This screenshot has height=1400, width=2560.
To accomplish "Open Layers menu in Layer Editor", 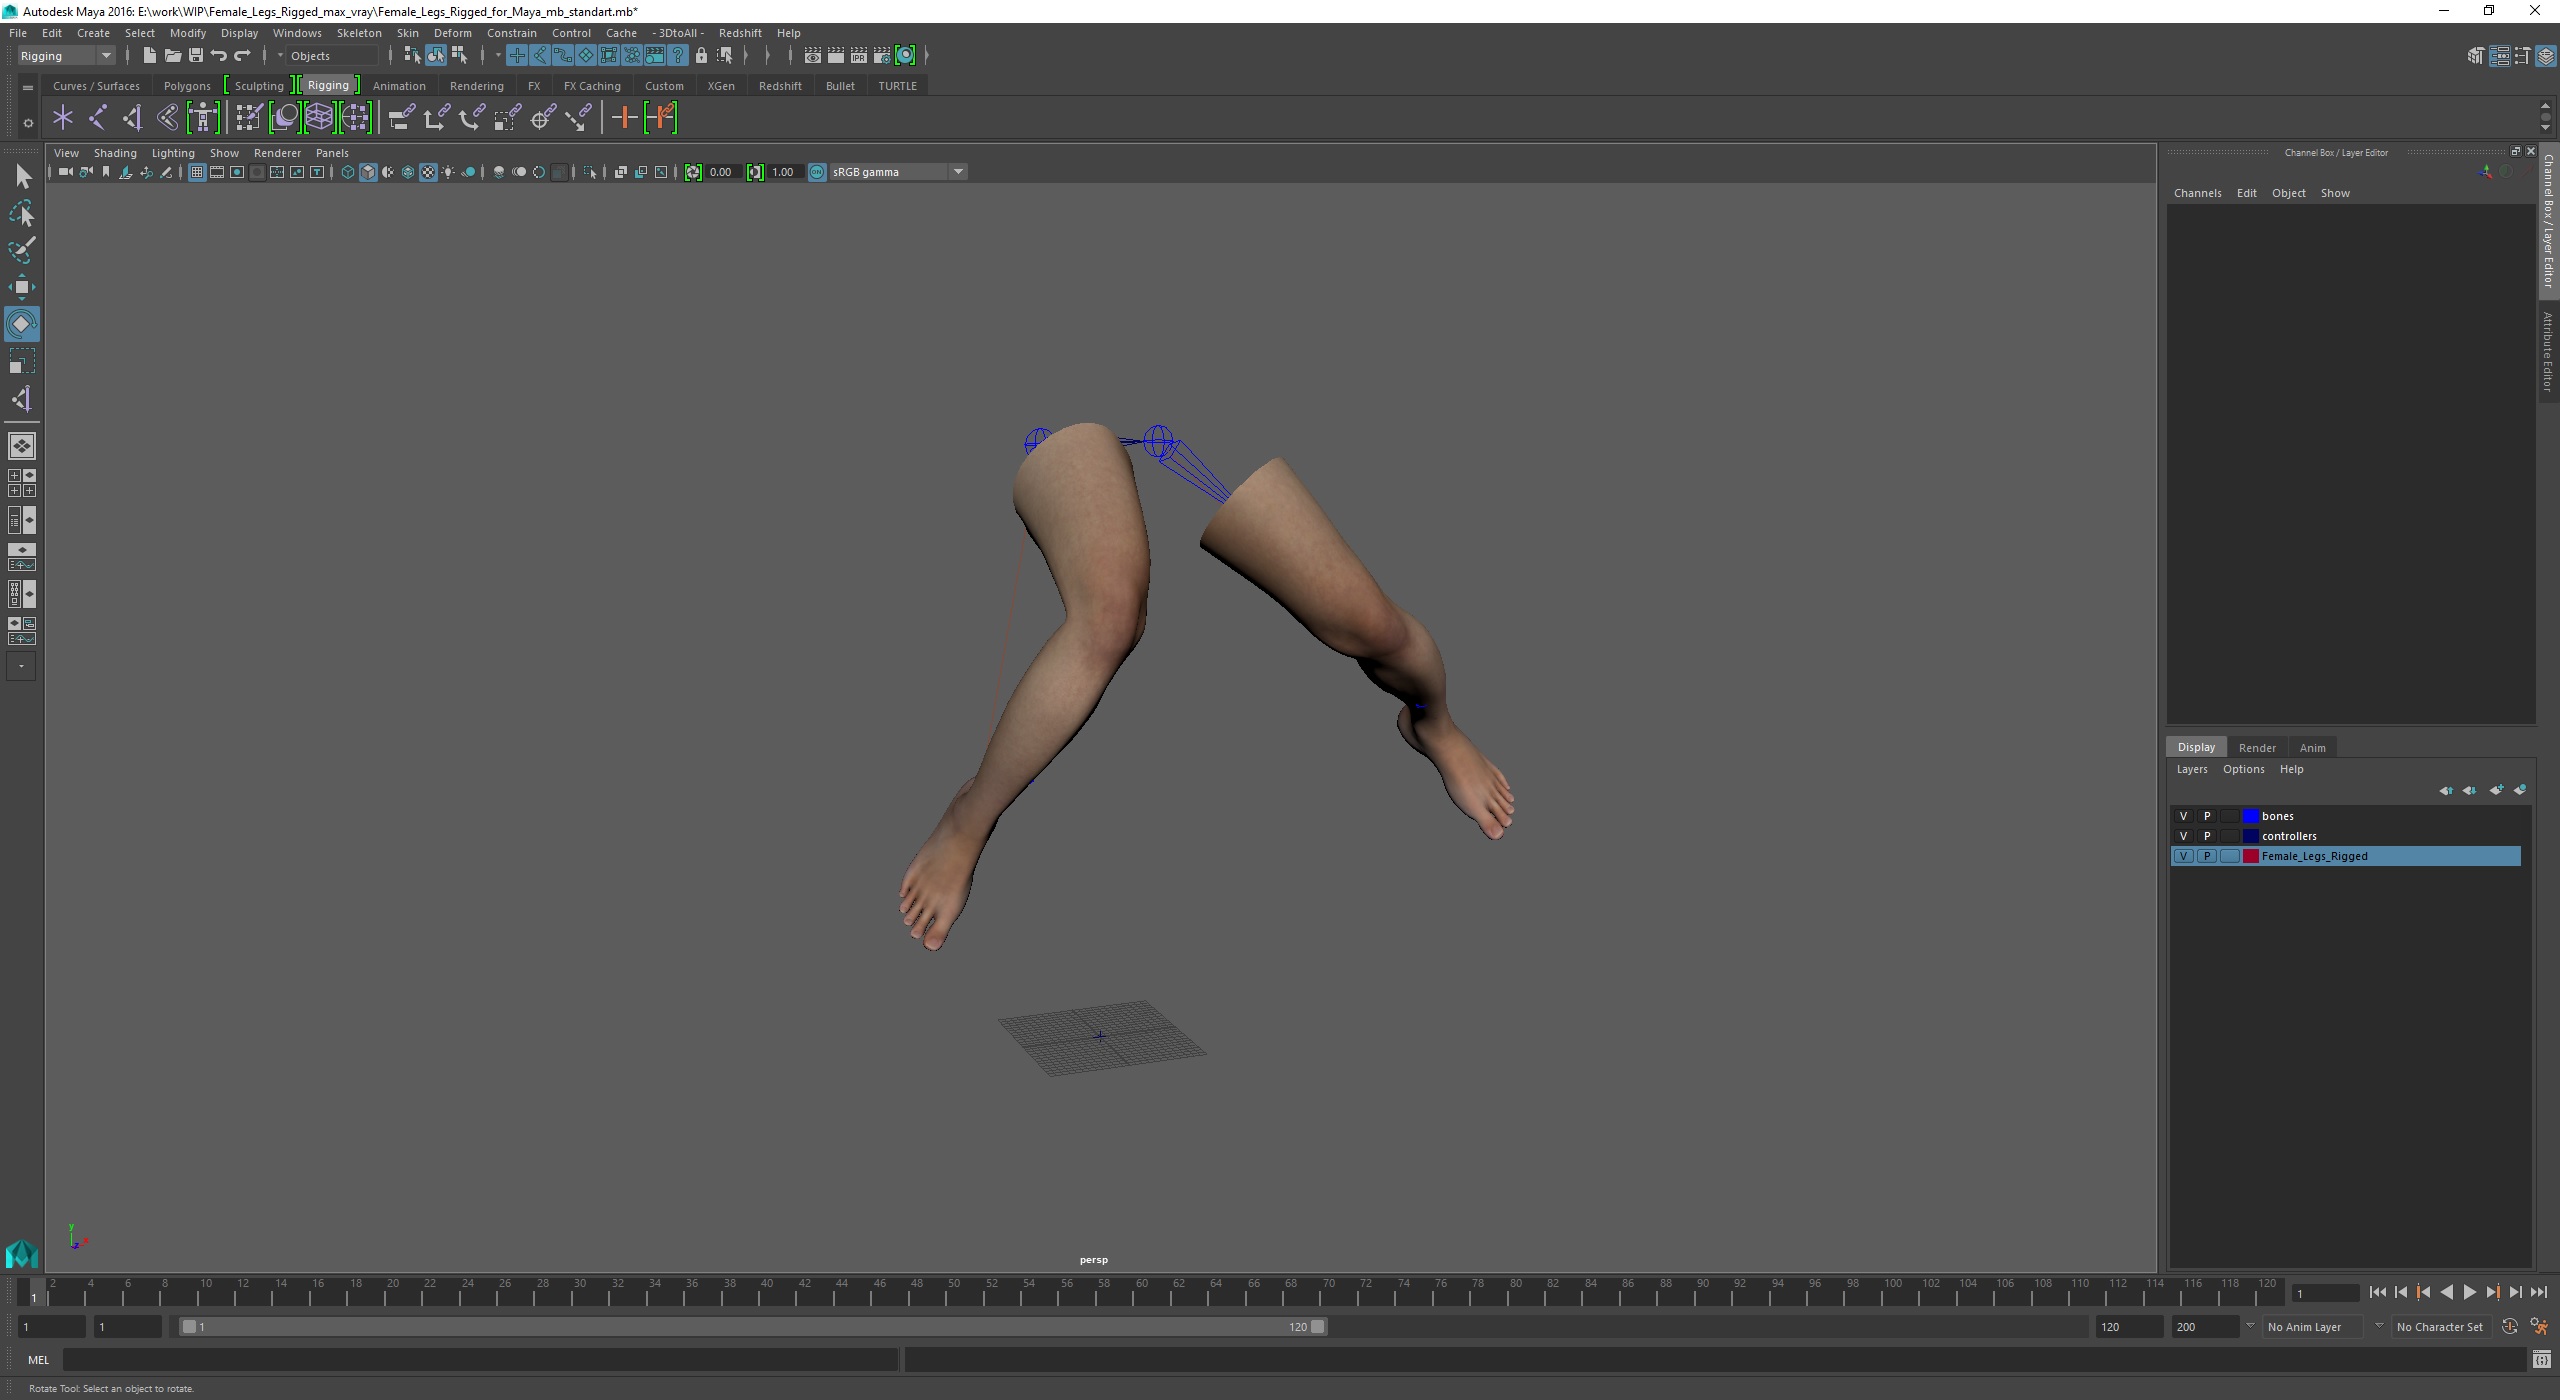I will pos(2191,769).
